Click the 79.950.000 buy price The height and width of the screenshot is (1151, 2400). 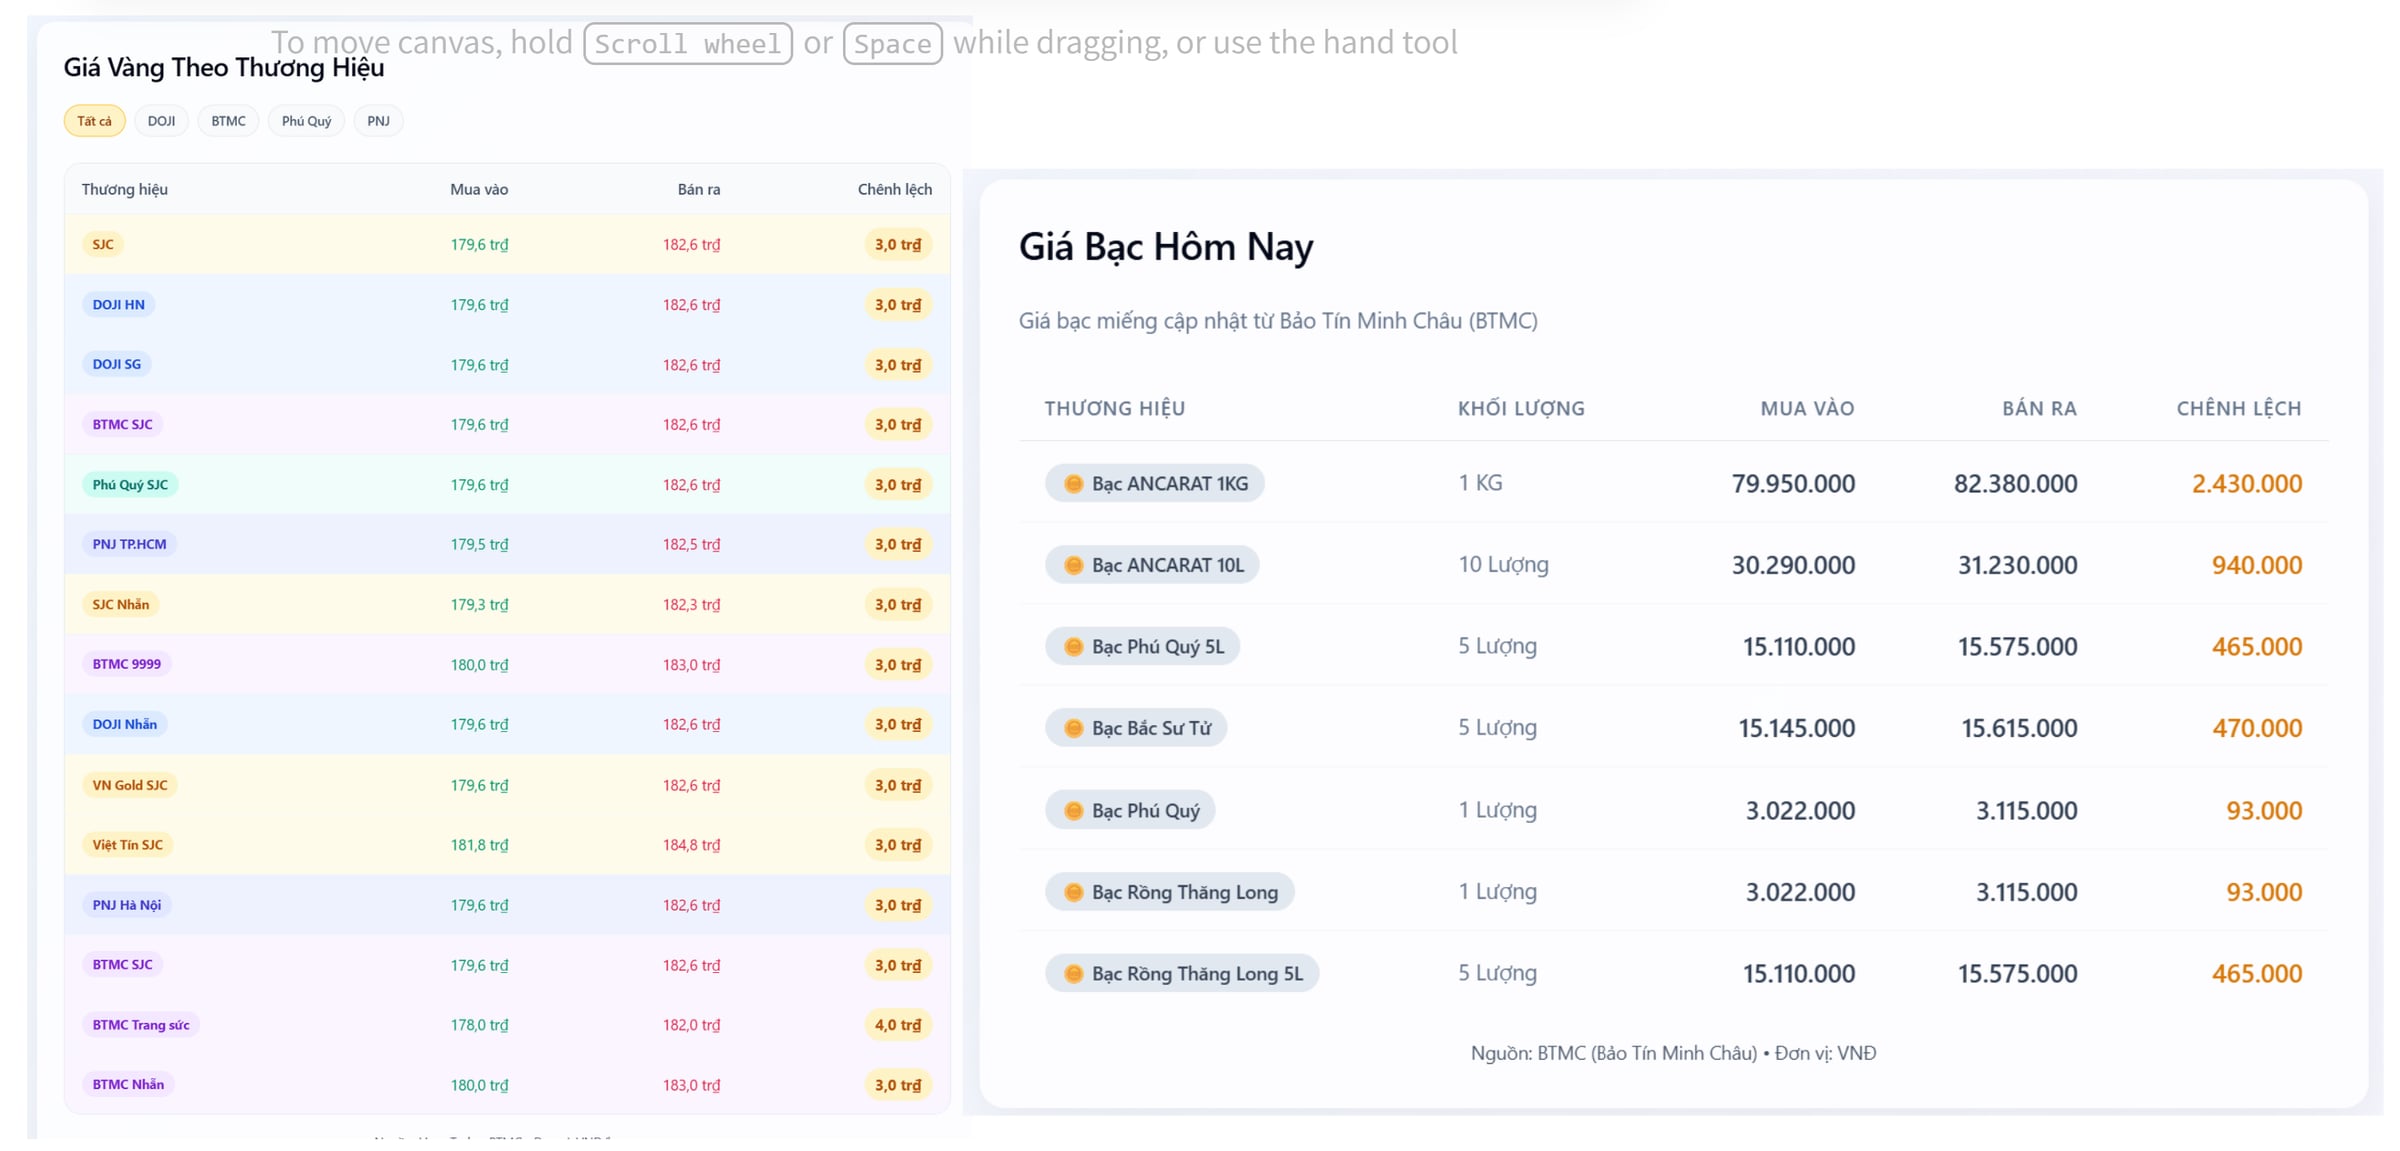[x=1793, y=484]
